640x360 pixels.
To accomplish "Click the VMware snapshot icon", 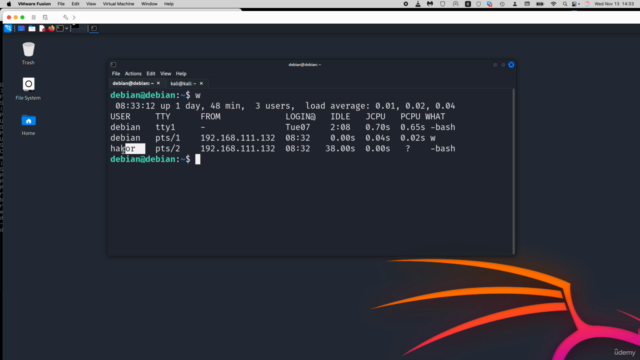I will [x=45, y=18].
